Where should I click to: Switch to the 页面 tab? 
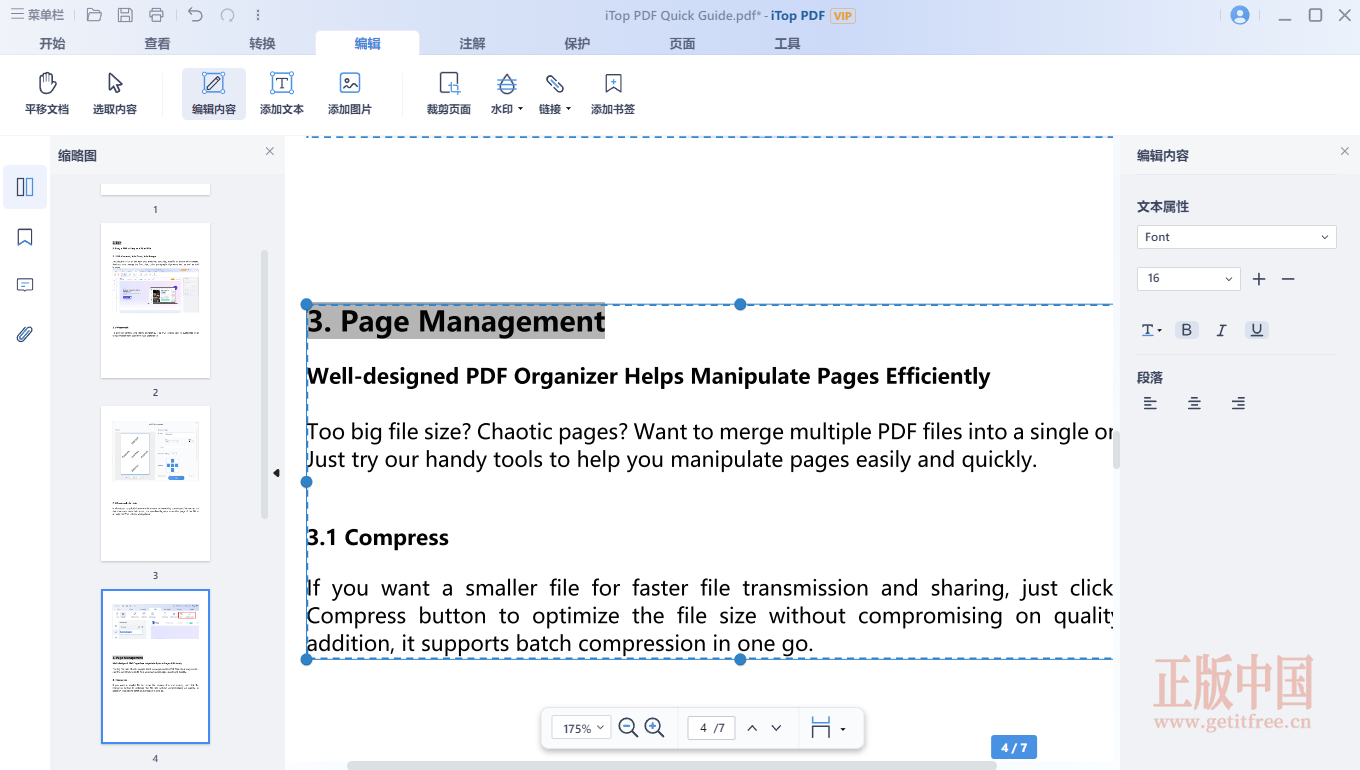[x=682, y=44]
